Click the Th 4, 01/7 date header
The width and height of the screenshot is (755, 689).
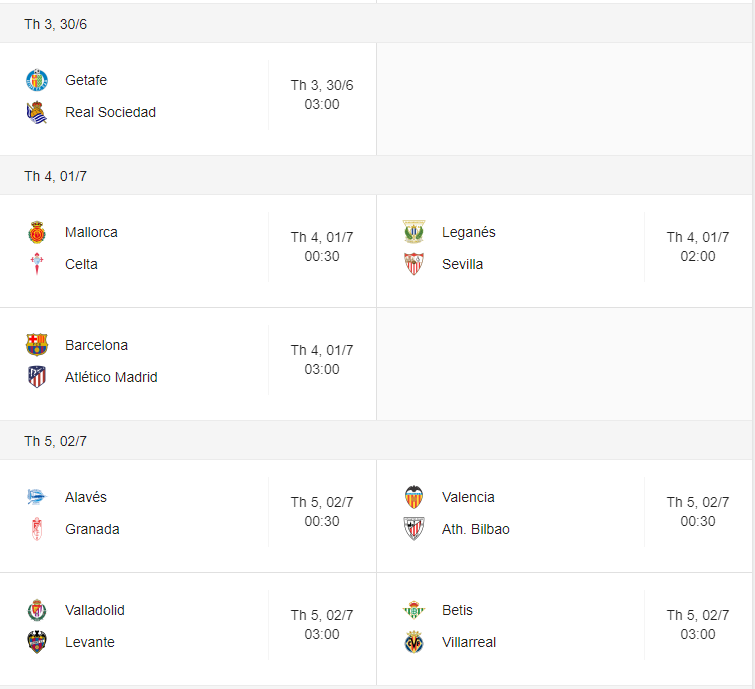tap(55, 176)
